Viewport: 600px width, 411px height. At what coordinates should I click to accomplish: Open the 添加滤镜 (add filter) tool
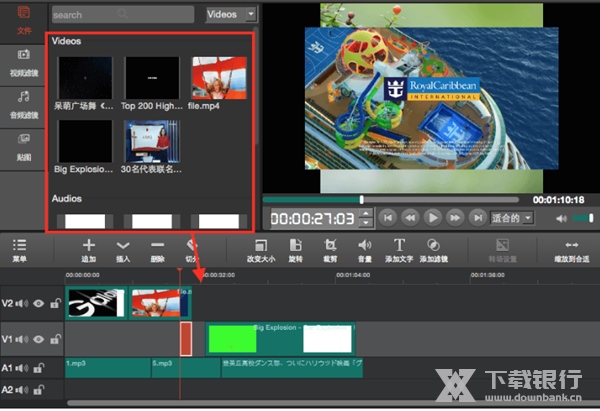pyautogui.click(x=434, y=246)
